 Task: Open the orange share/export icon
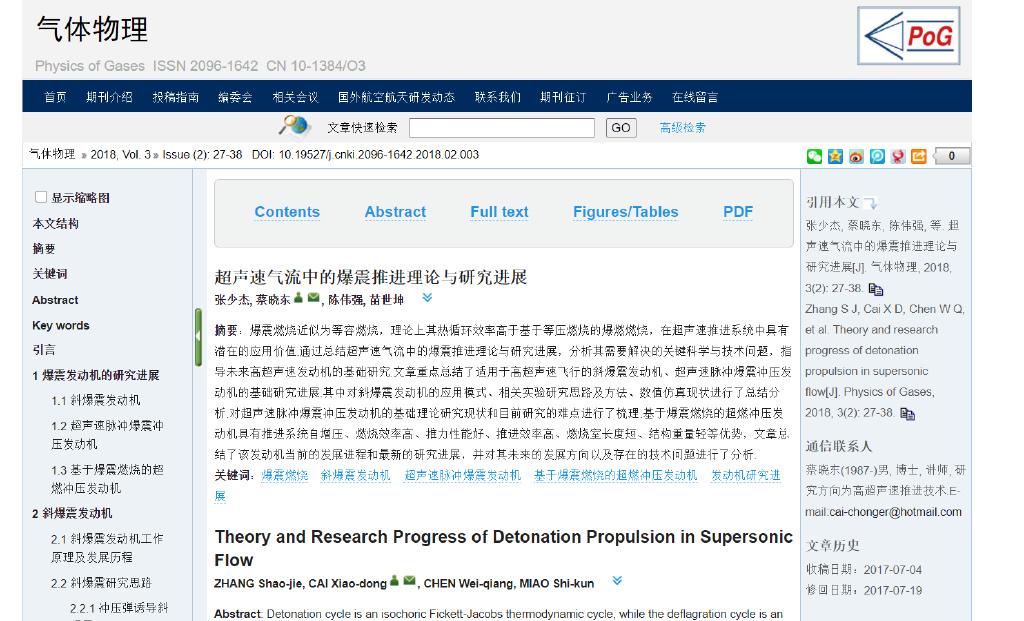click(918, 156)
